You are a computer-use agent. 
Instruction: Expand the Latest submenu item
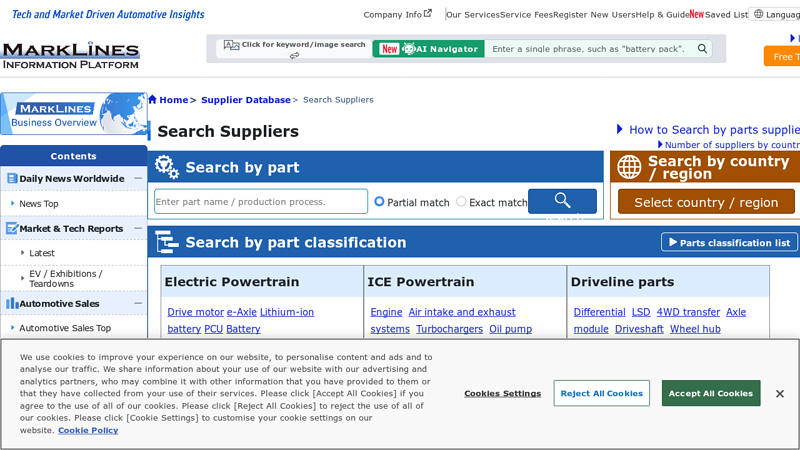[x=41, y=253]
